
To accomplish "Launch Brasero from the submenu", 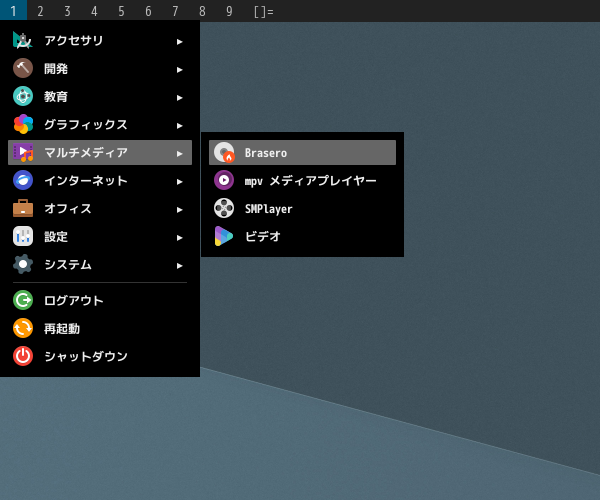I will (302, 152).
